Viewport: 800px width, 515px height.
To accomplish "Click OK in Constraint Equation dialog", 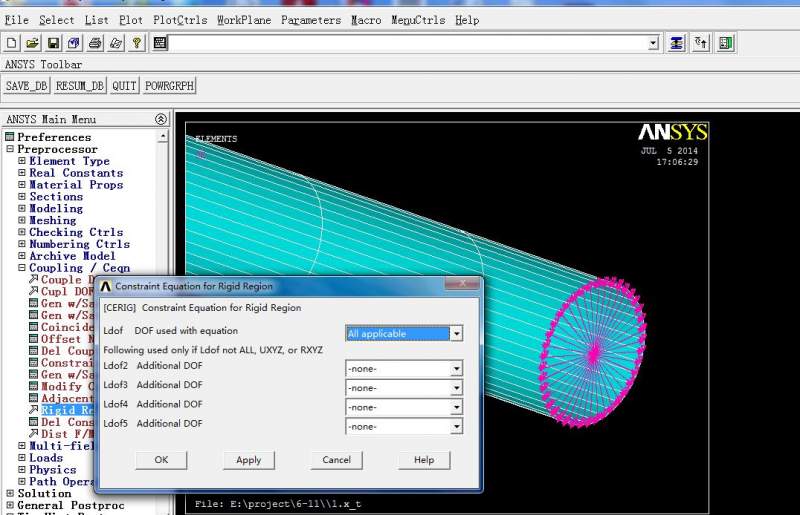I will click(x=161, y=460).
